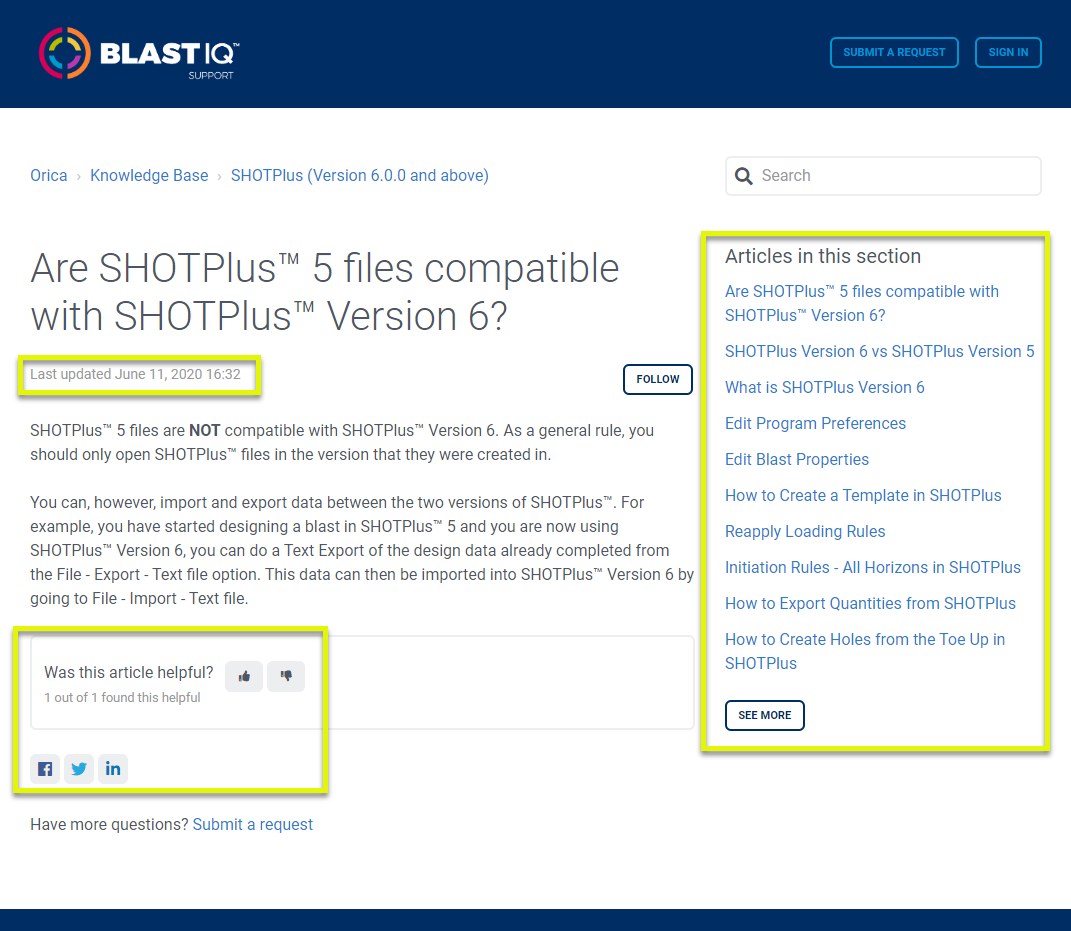
Task: Share the article on Twitter
Action: pyautogui.click(x=79, y=769)
